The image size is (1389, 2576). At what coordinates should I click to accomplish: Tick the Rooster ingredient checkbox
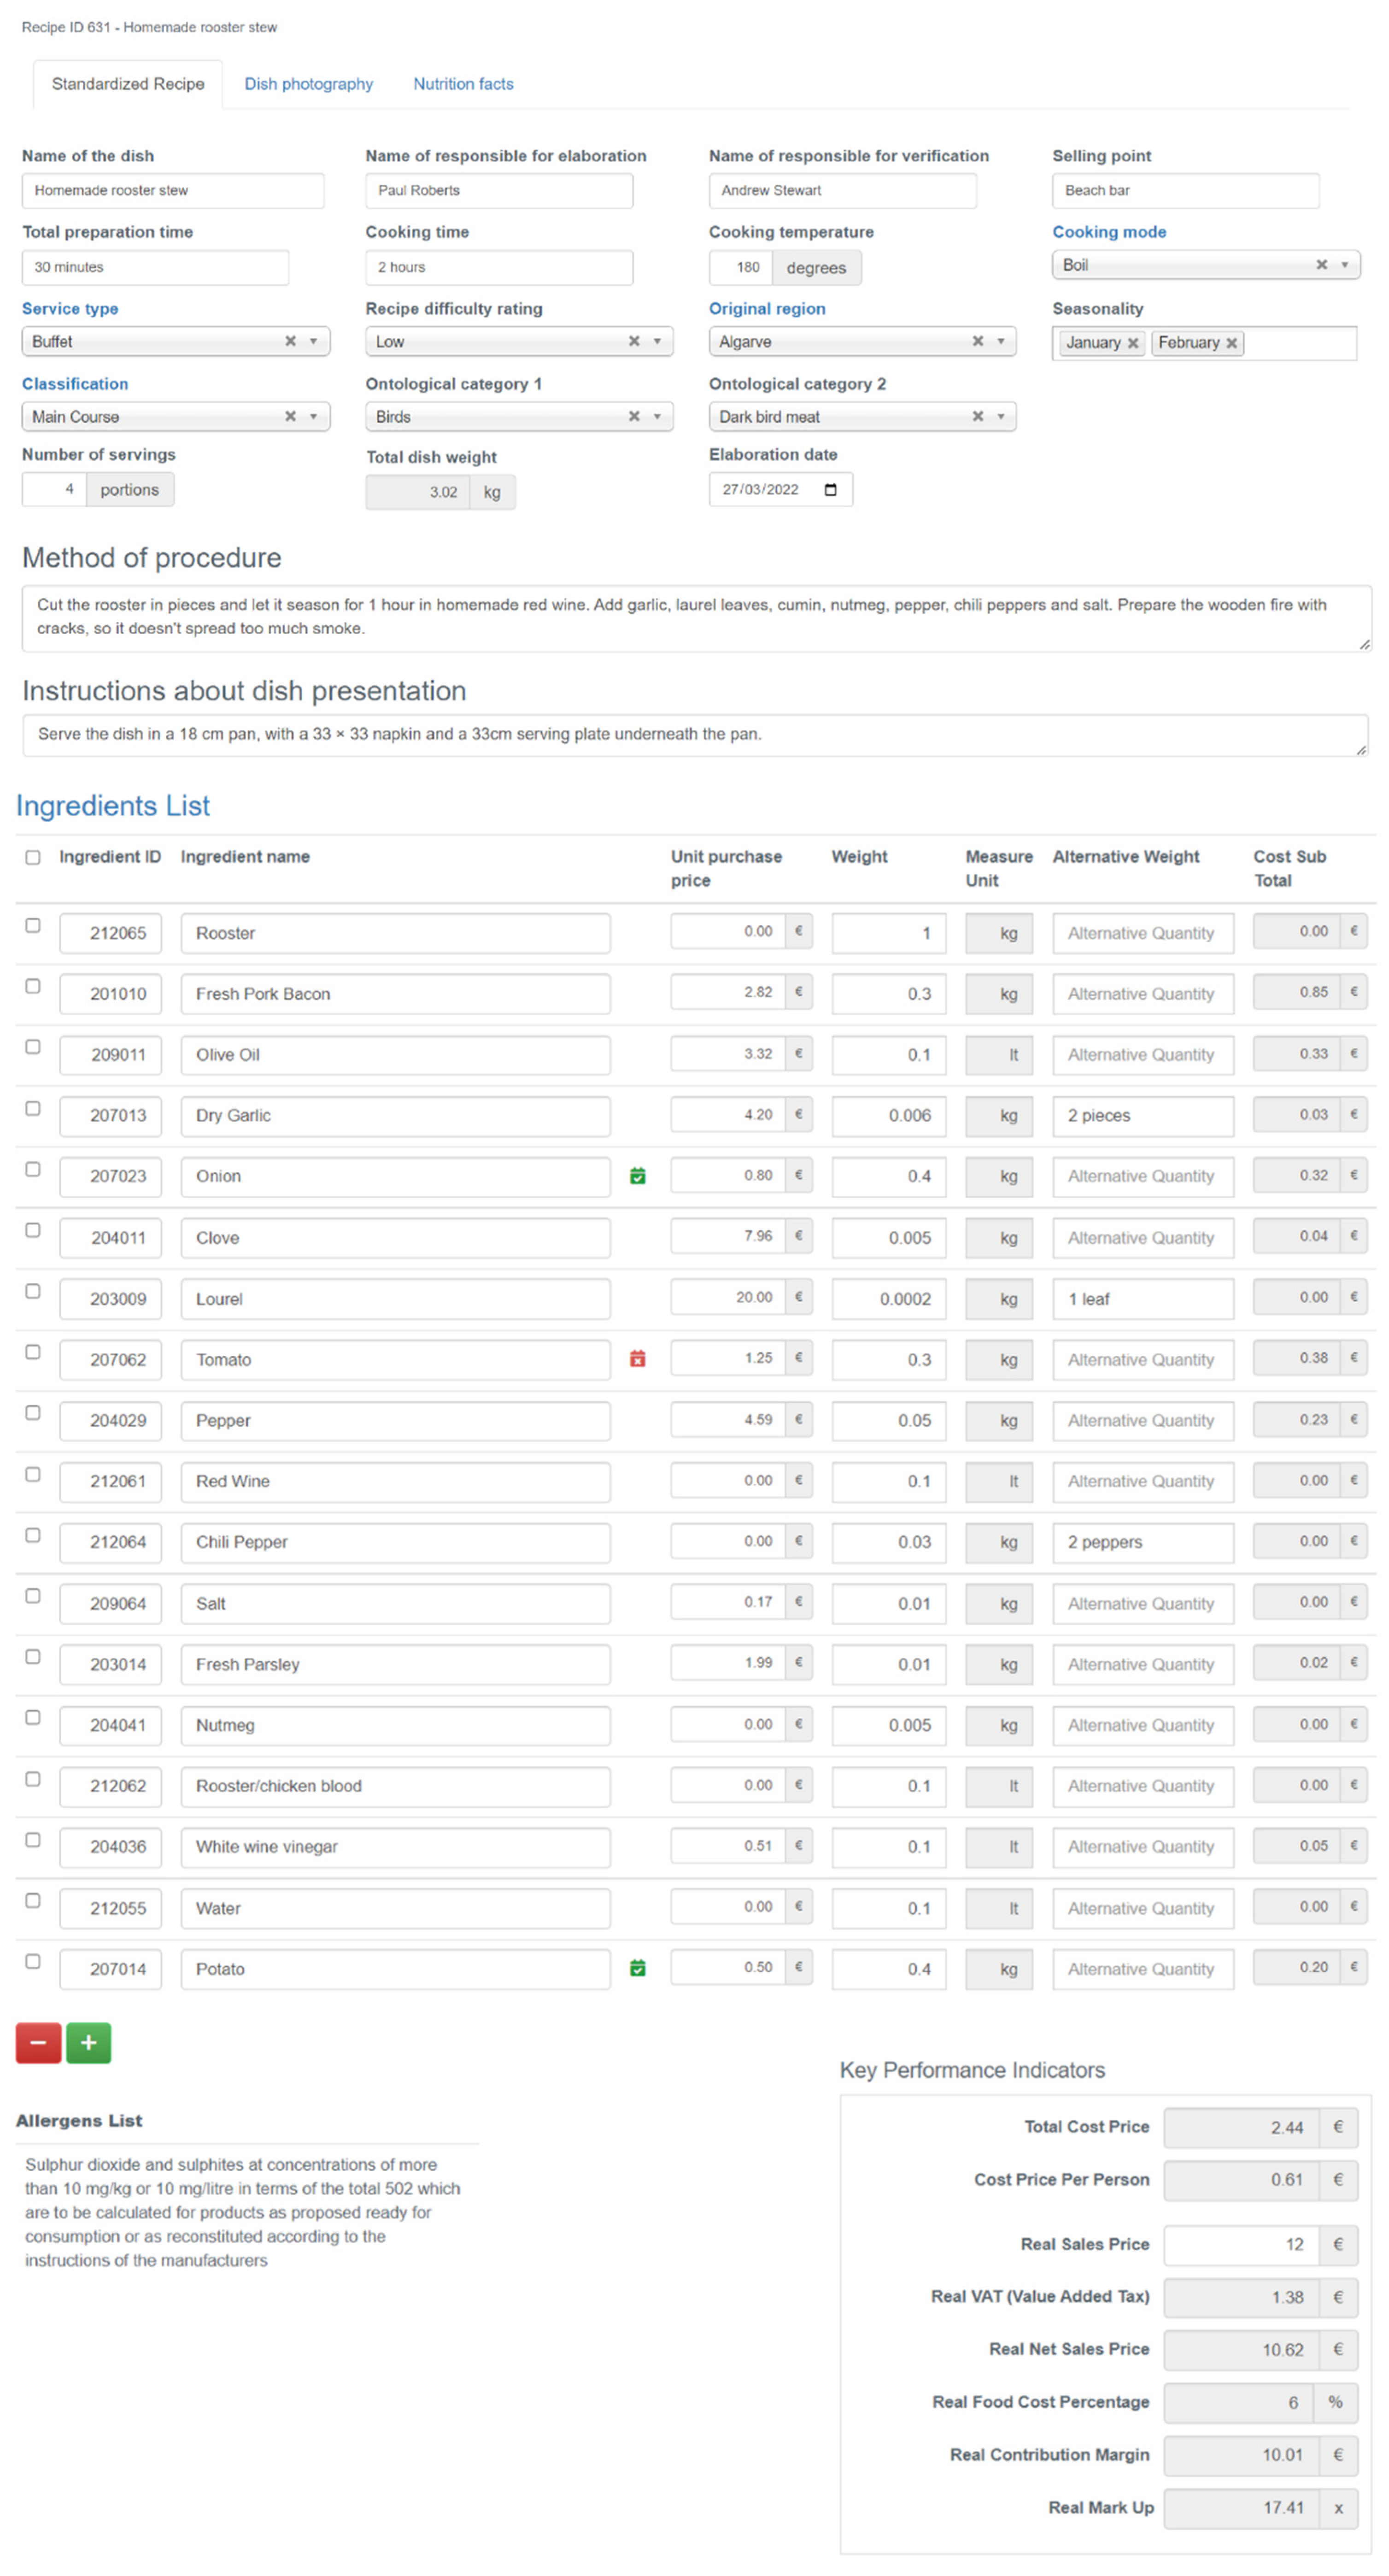point(33,925)
